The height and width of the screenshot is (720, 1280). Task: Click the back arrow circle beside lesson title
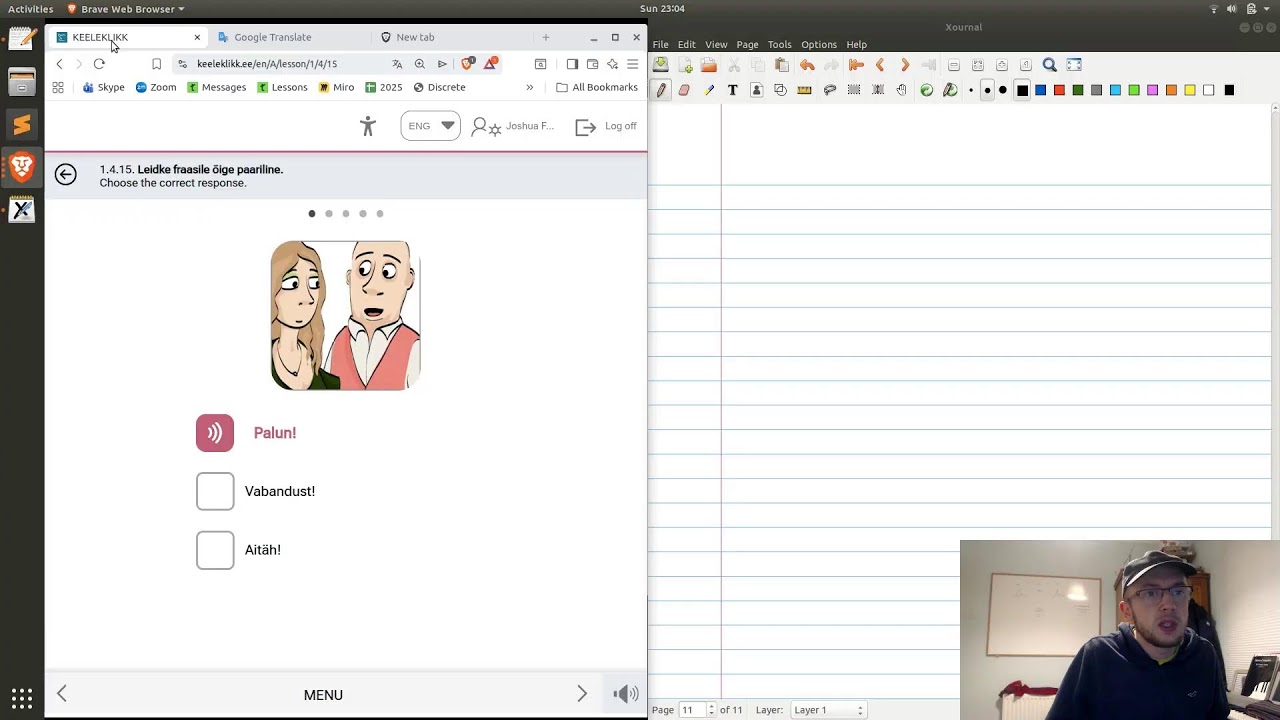pos(66,175)
